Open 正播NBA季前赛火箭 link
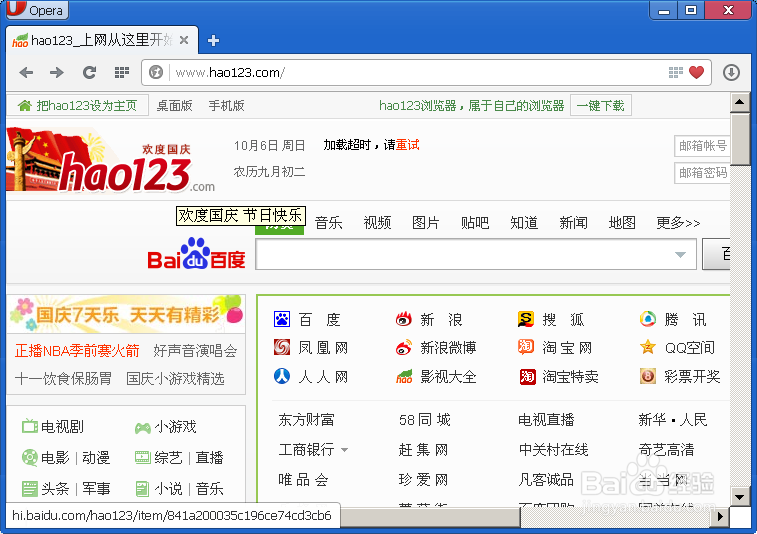Image resolution: width=757 pixels, height=534 pixels. tap(77, 351)
